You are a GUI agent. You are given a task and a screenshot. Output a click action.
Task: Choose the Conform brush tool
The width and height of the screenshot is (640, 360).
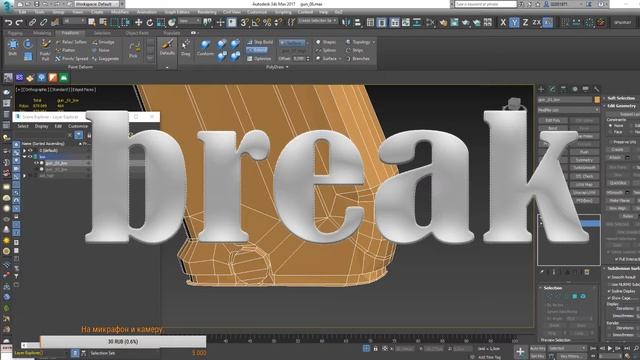(x=205, y=48)
